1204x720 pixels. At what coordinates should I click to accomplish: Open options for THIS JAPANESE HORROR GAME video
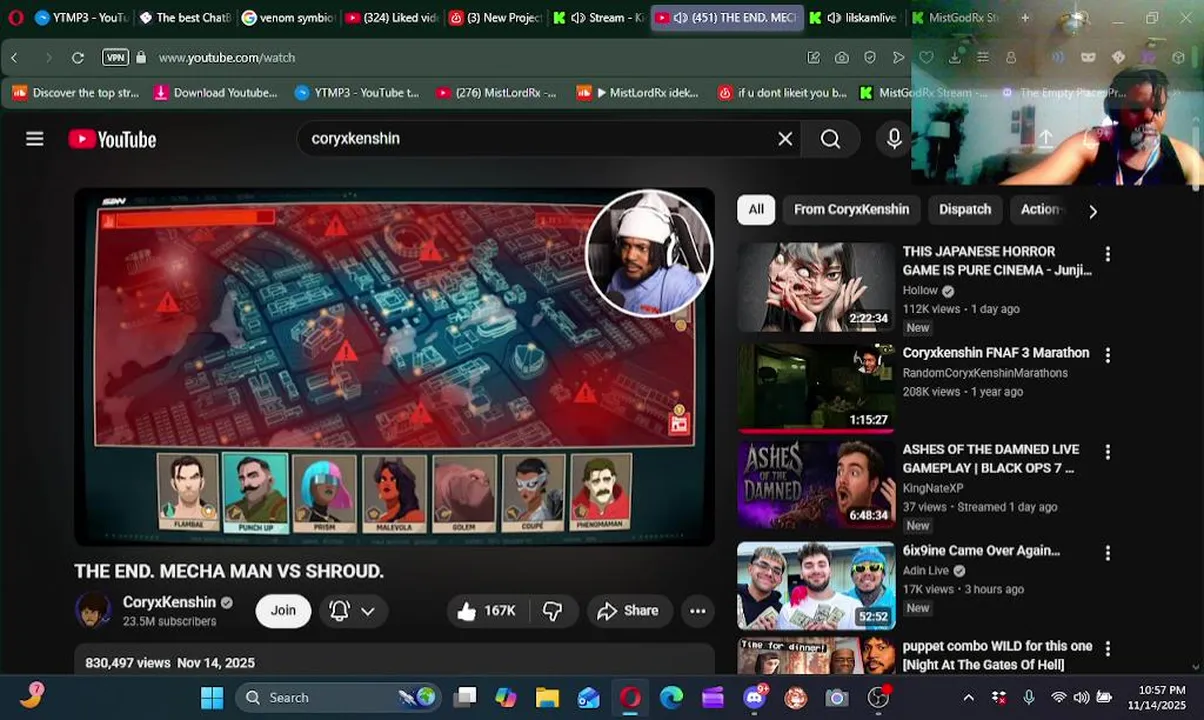tap(1107, 254)
